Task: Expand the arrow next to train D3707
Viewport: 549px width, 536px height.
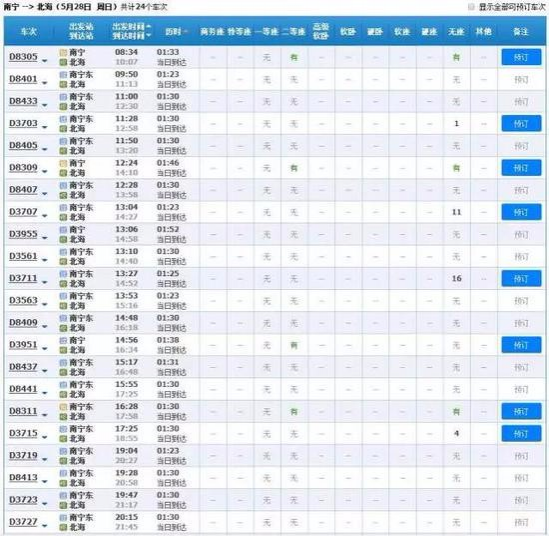Action: pyautogui.click(x=44, y=216)
